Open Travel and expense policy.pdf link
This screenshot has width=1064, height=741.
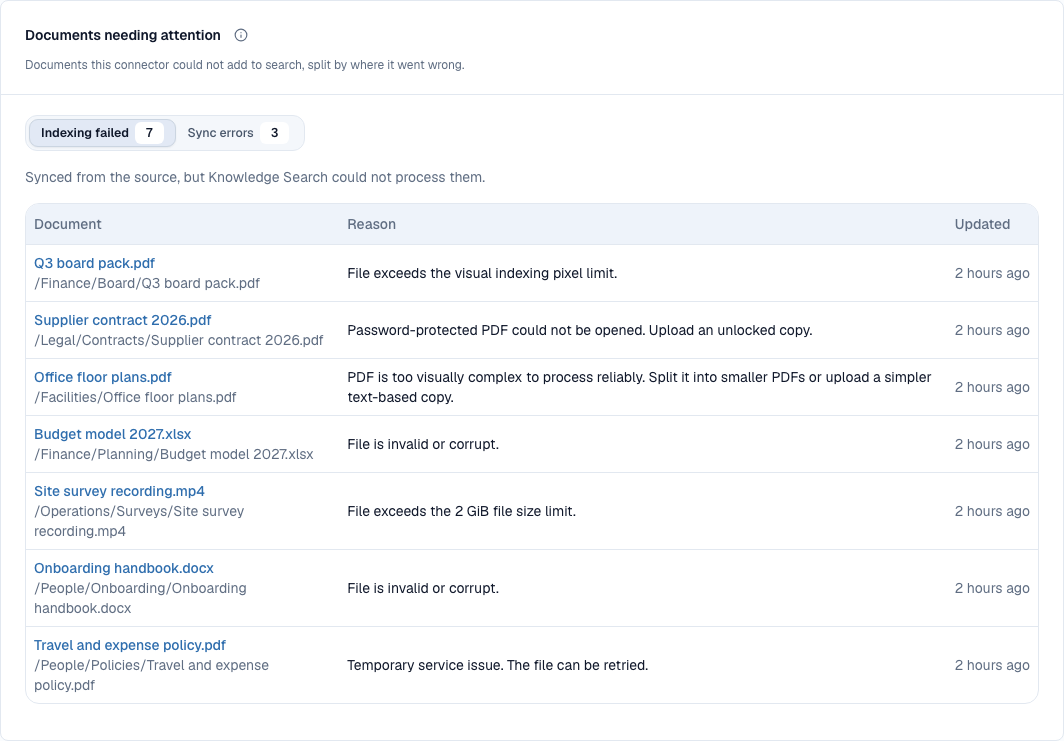coord(130,645)
